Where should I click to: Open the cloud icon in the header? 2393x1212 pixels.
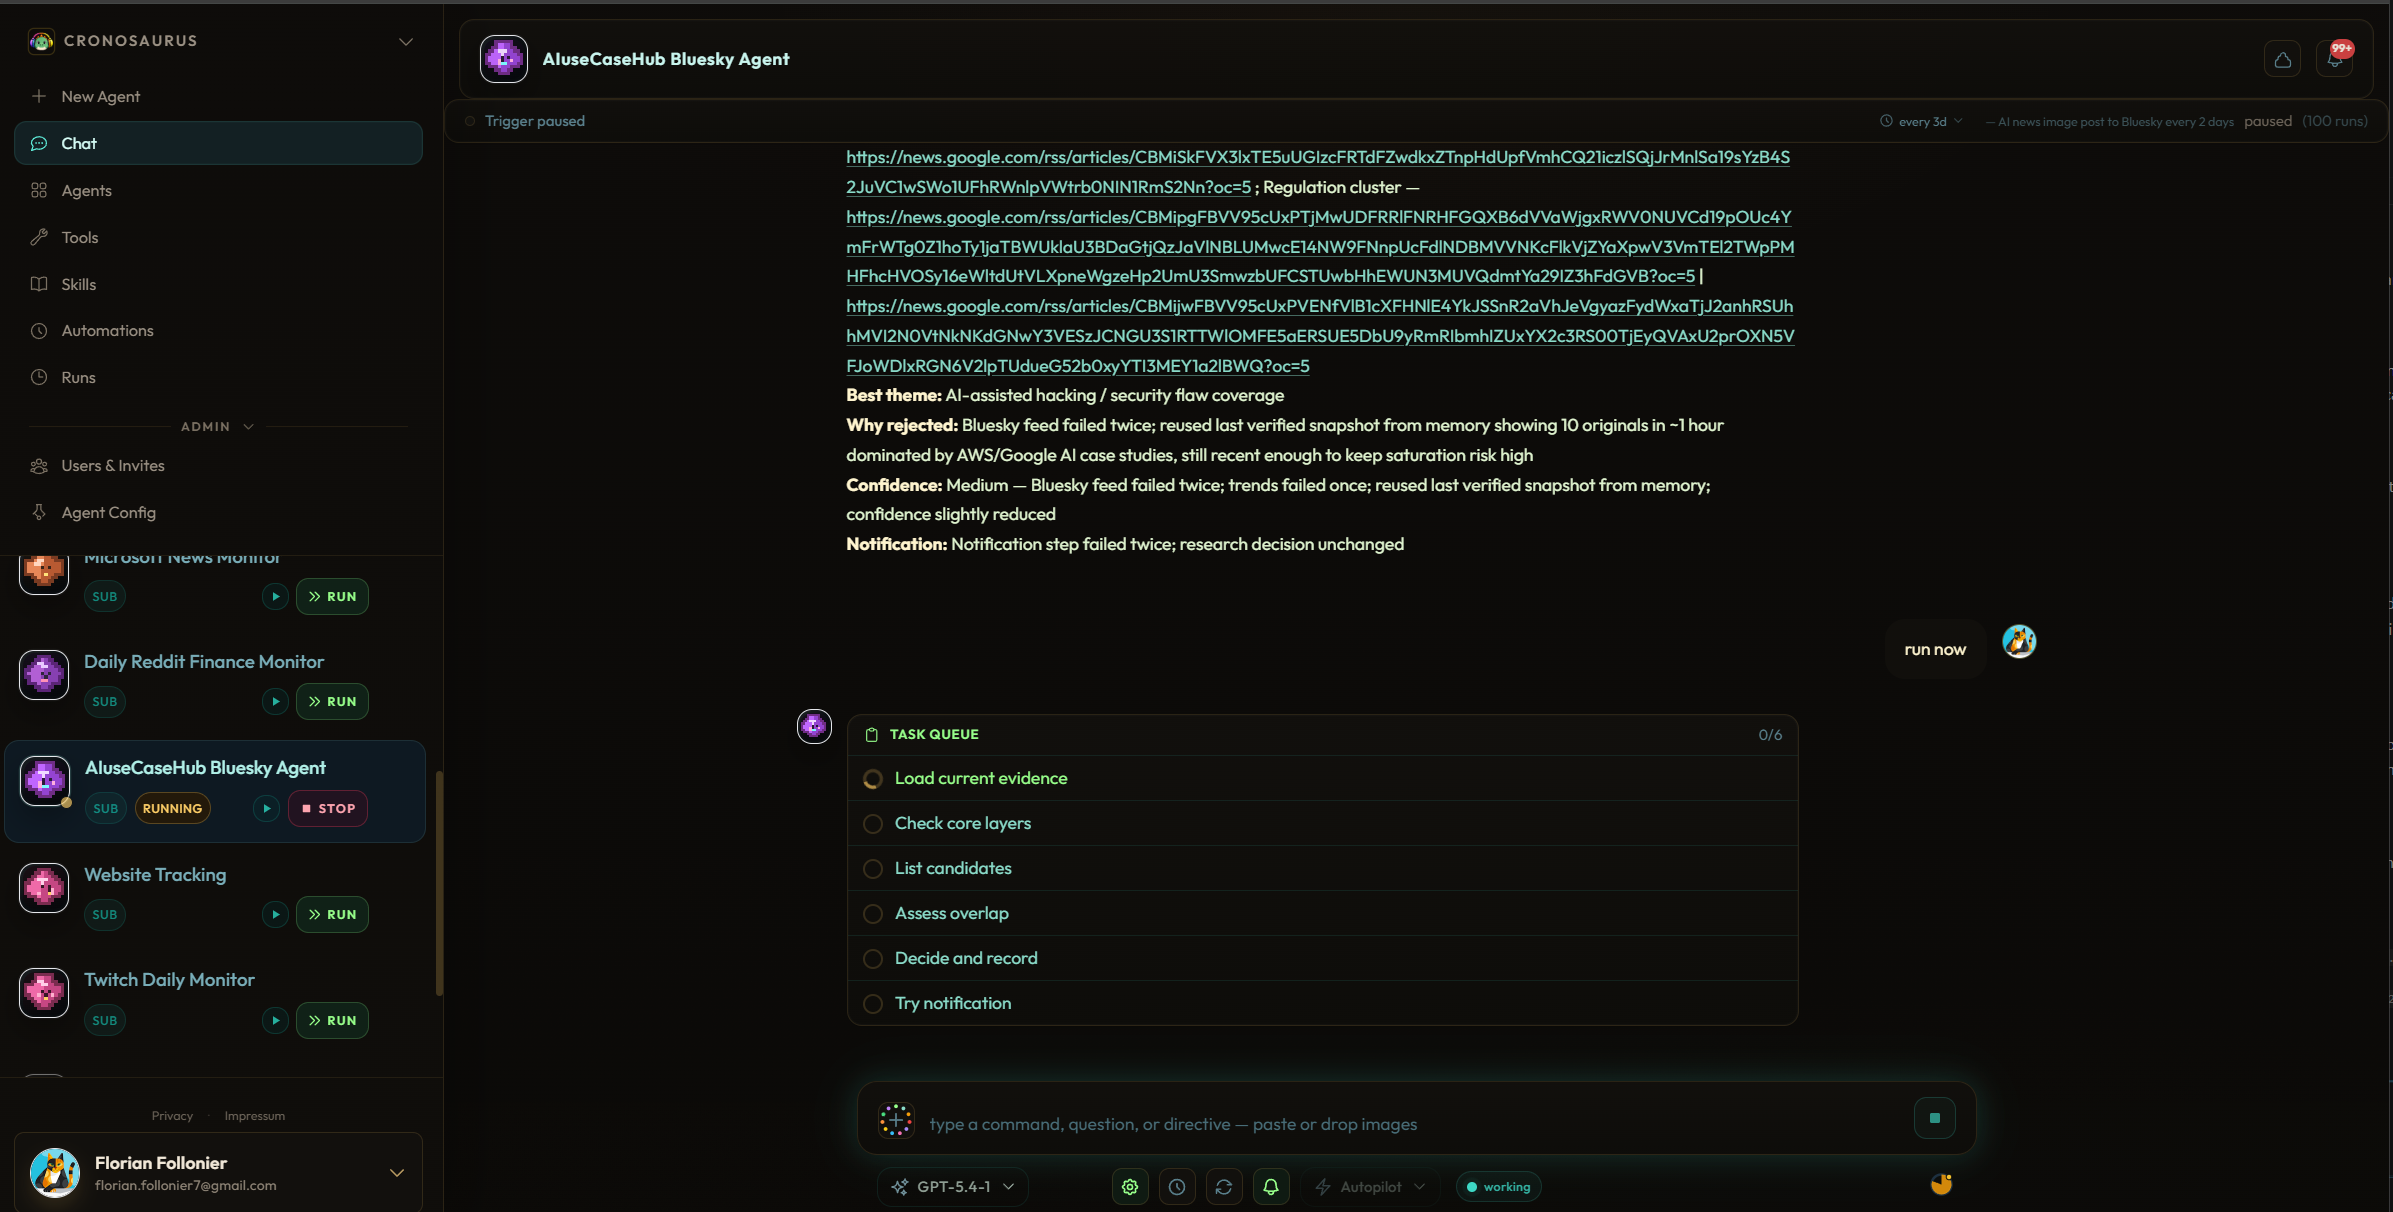point(2283,60)
